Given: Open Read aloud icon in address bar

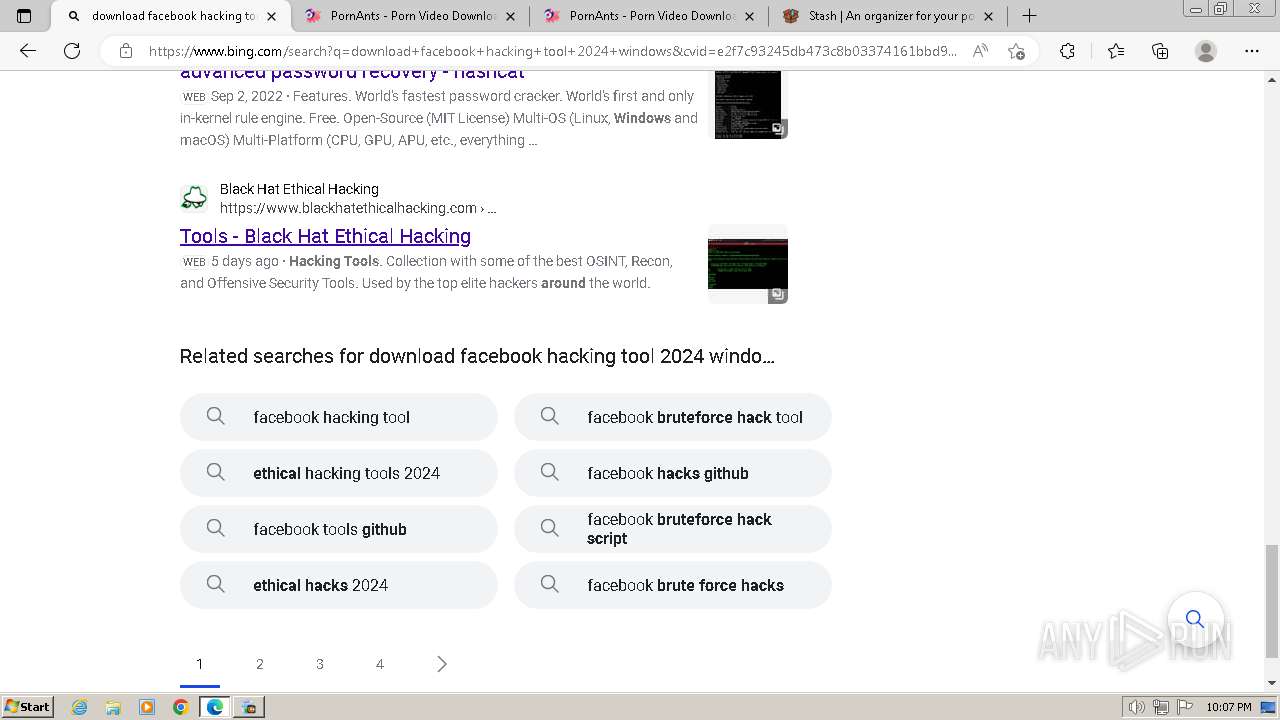Looking at the screenshot, I should 980,51.
